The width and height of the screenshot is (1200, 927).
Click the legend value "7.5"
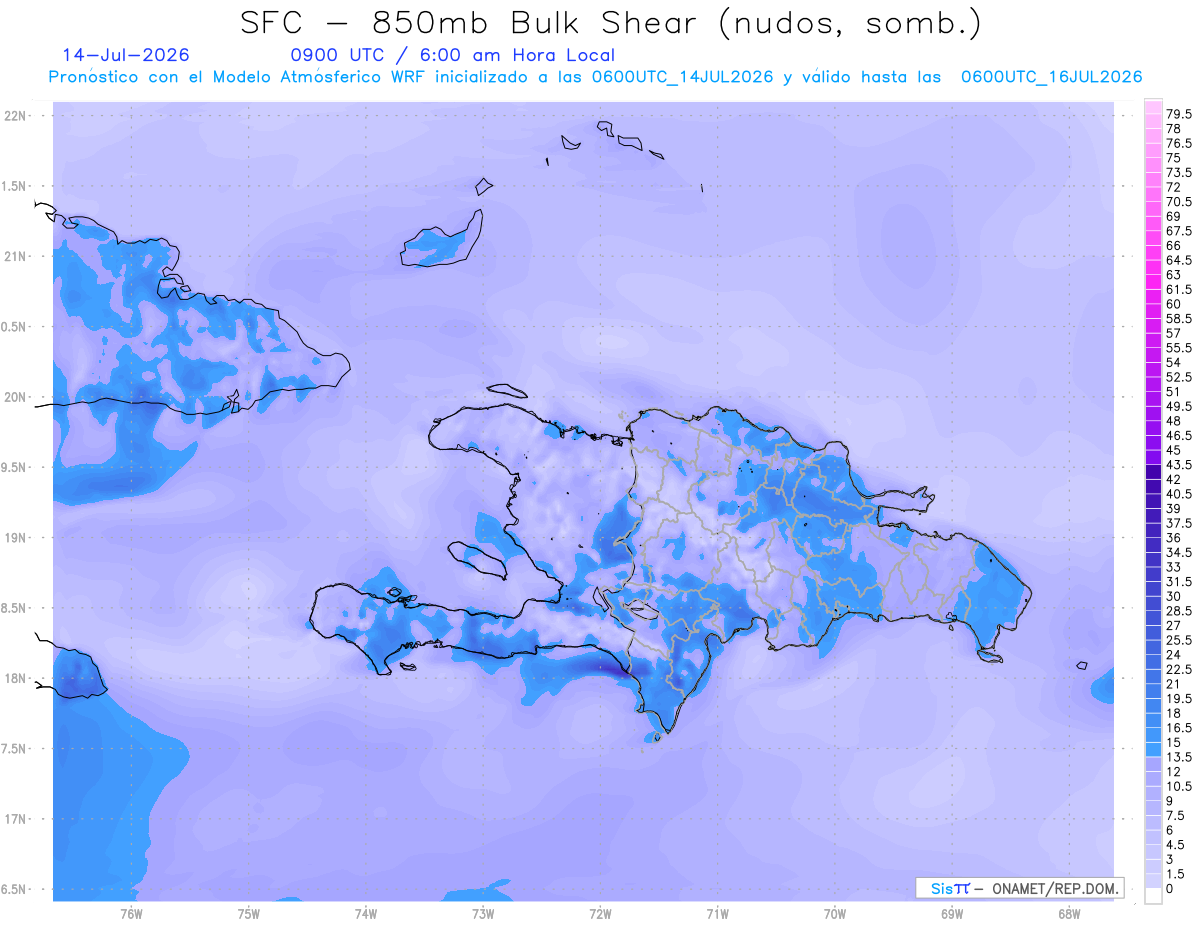point(1177,815)
